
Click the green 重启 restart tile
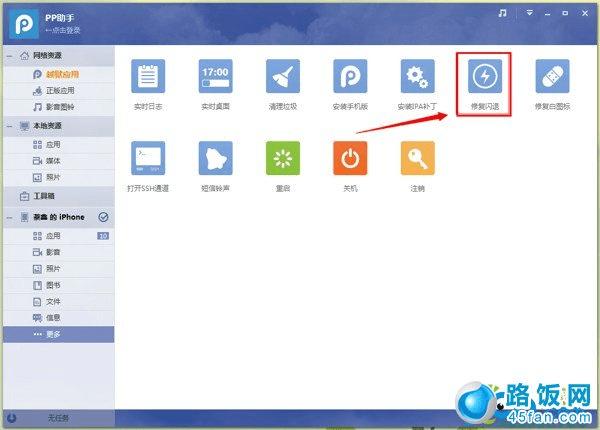[x=283, y=158]
